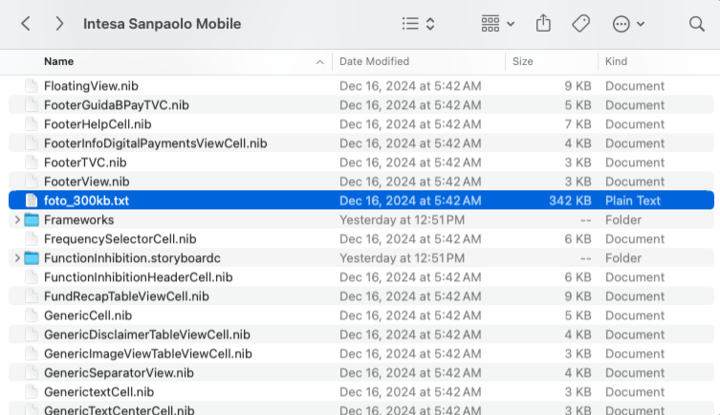Sort by the Name column header

click(59, 62)
